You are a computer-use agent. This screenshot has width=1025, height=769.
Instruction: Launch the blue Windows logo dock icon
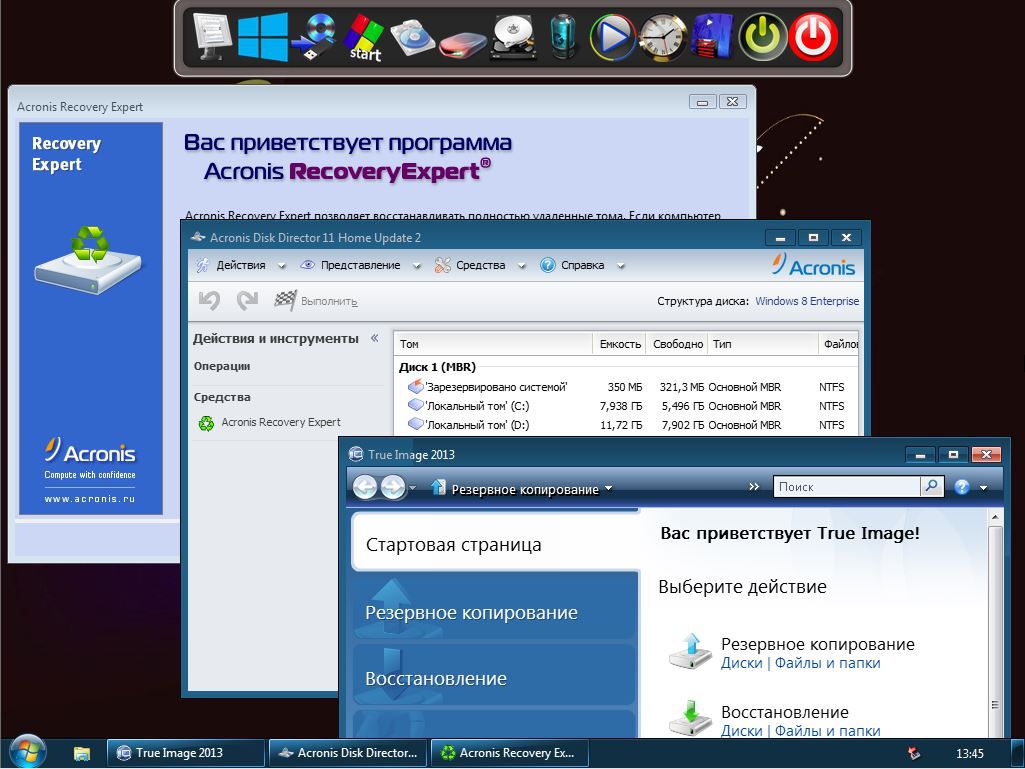coord(263,38)
